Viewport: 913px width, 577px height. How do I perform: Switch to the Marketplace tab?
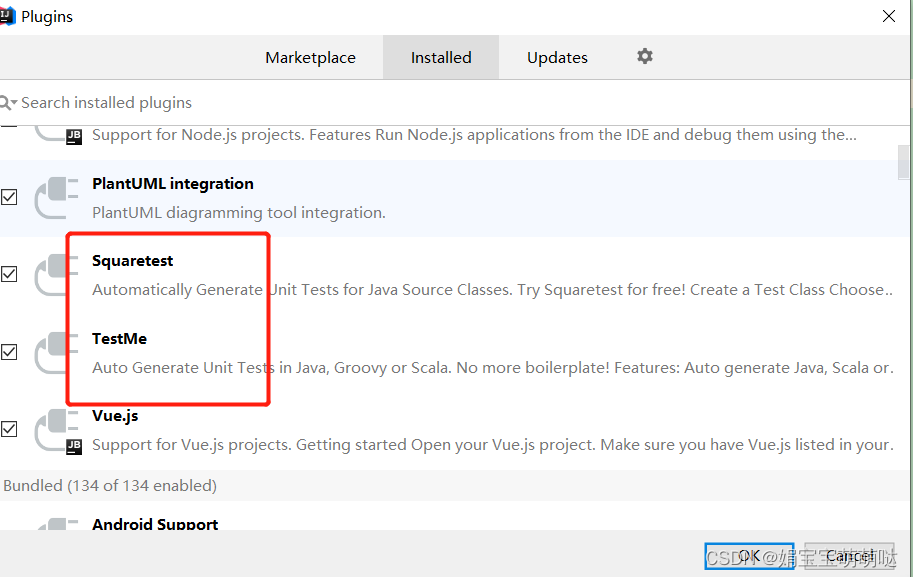[310, 57]
